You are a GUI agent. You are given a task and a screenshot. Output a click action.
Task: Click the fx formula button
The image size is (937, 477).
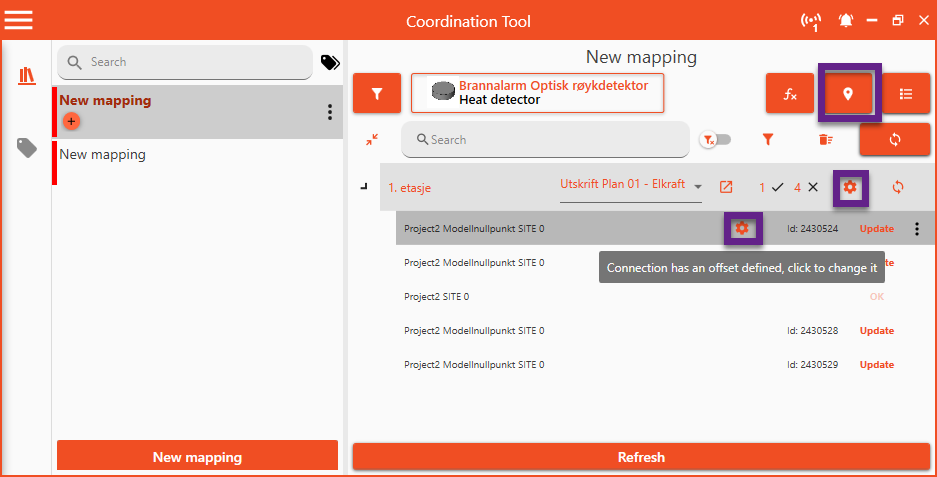point(790,94)
